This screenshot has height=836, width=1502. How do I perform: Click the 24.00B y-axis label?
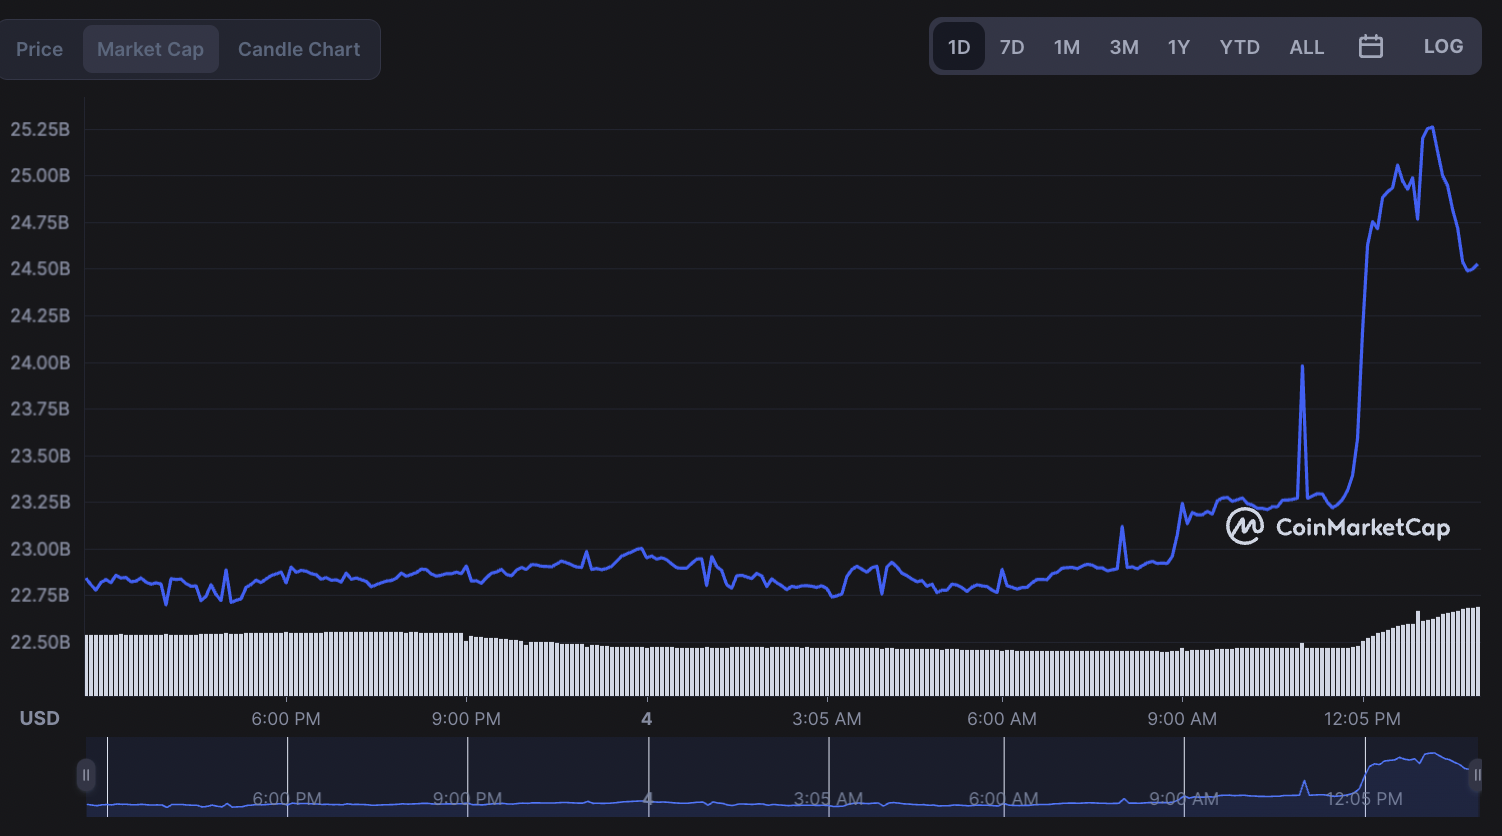[x=40, y=362]
